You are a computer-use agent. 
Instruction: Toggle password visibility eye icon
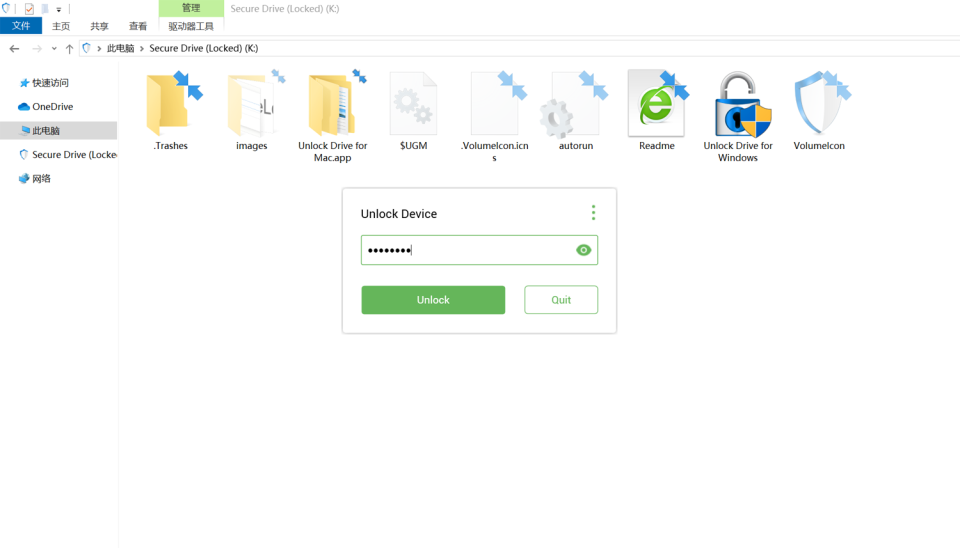tap(583, 250)
